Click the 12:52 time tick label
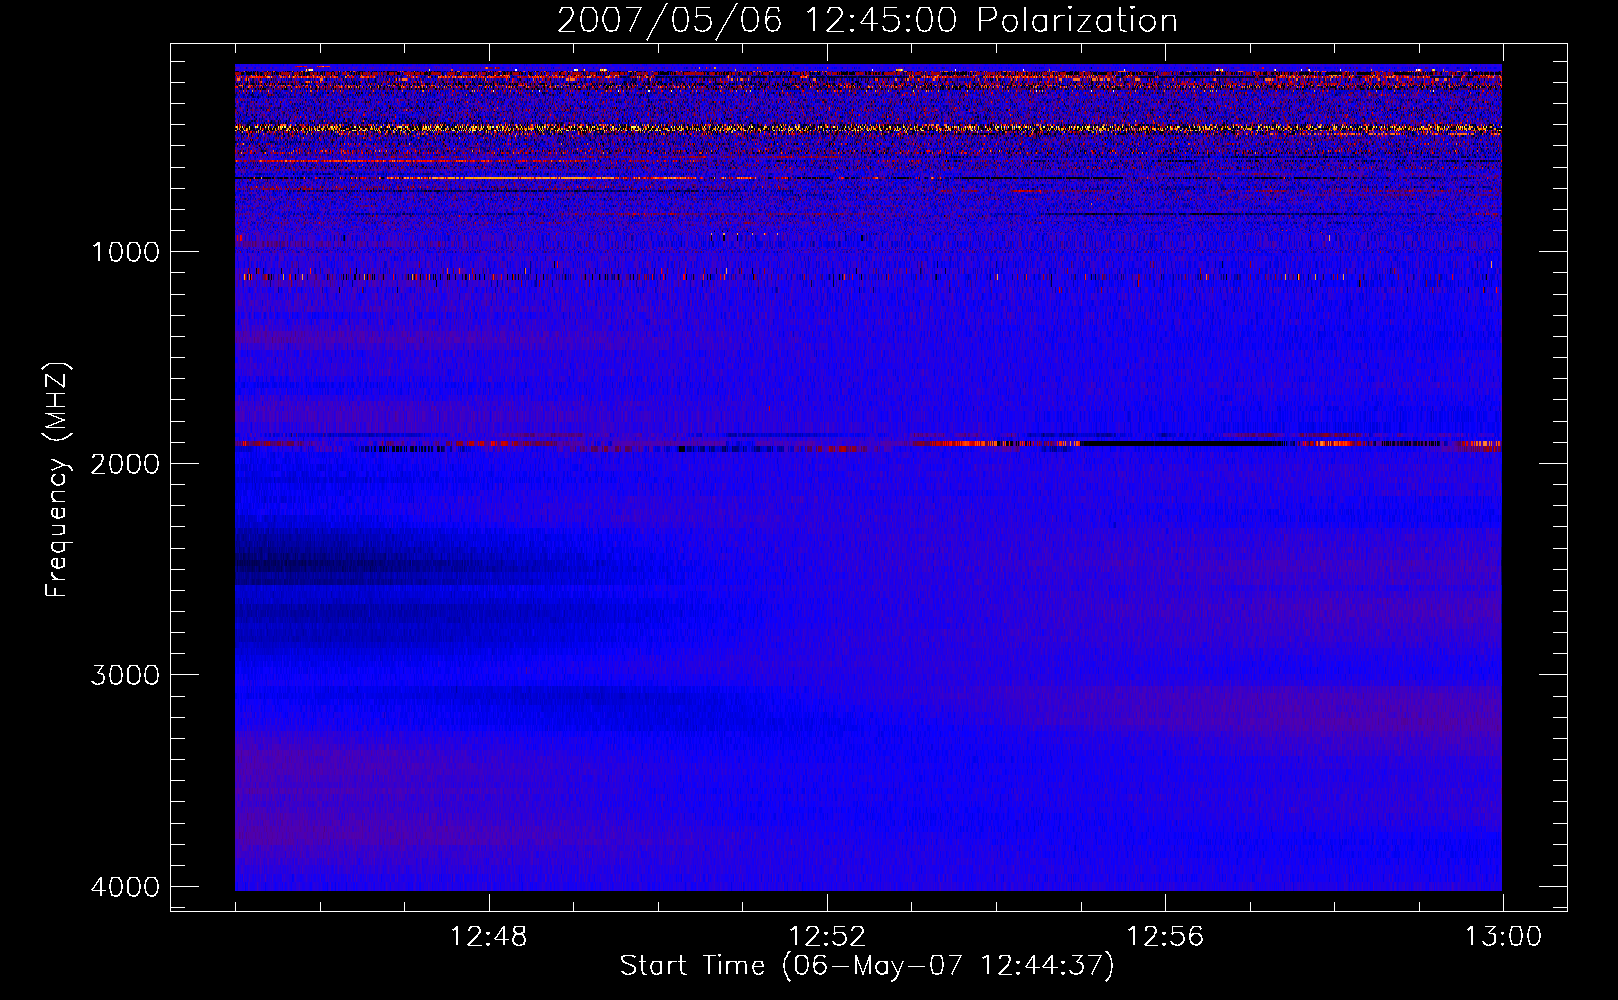The width and height of the screenshot is (1618, 1000). coord(827,937)
